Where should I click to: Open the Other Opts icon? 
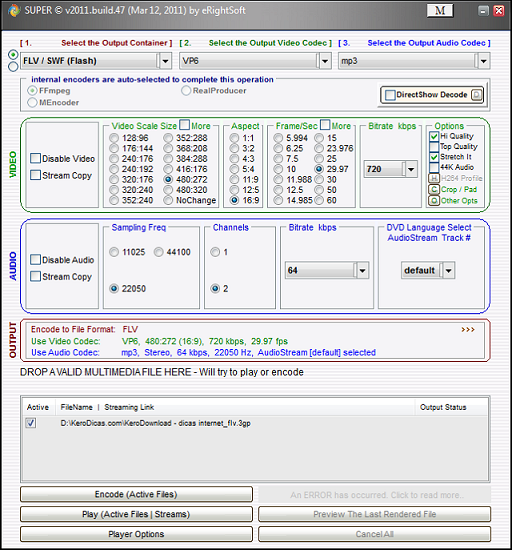434,201
